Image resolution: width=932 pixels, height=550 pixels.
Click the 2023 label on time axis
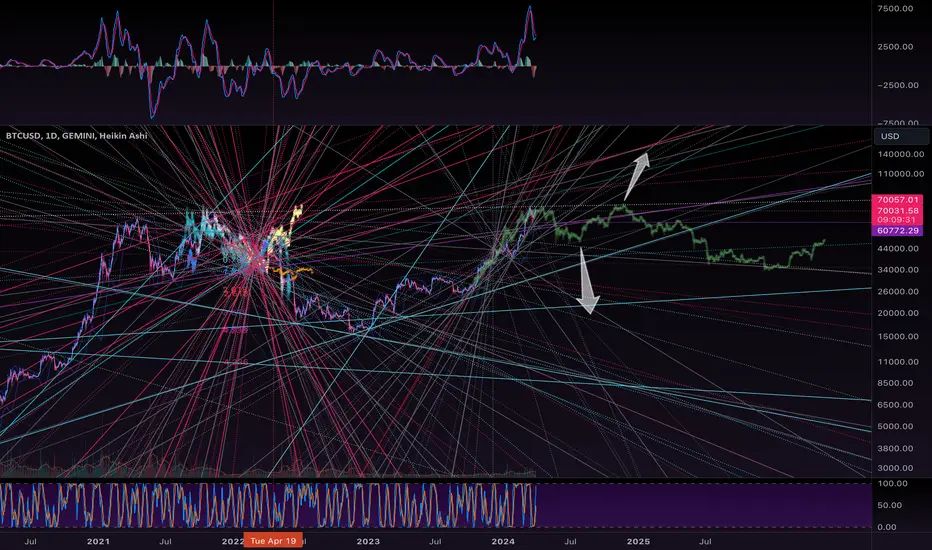368,542
